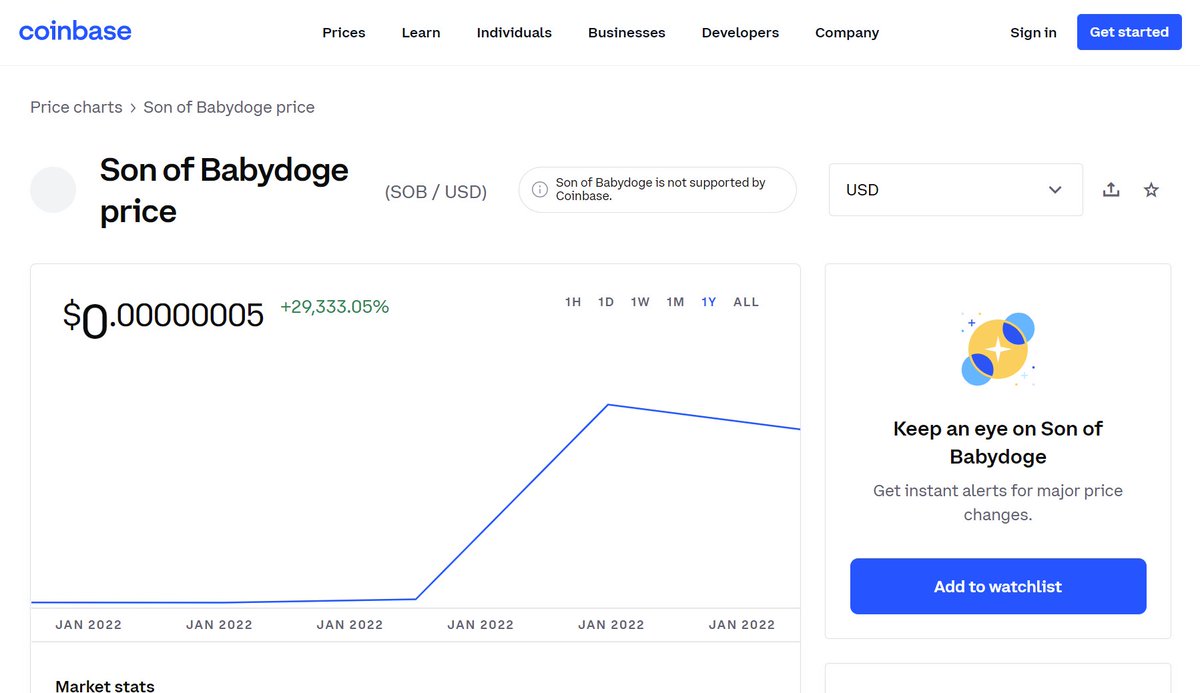This screenshot has width=1200, height=693.
Task: Click the Keep an eye on Son of Babydoge heading
Action: (x=998, y=443)
